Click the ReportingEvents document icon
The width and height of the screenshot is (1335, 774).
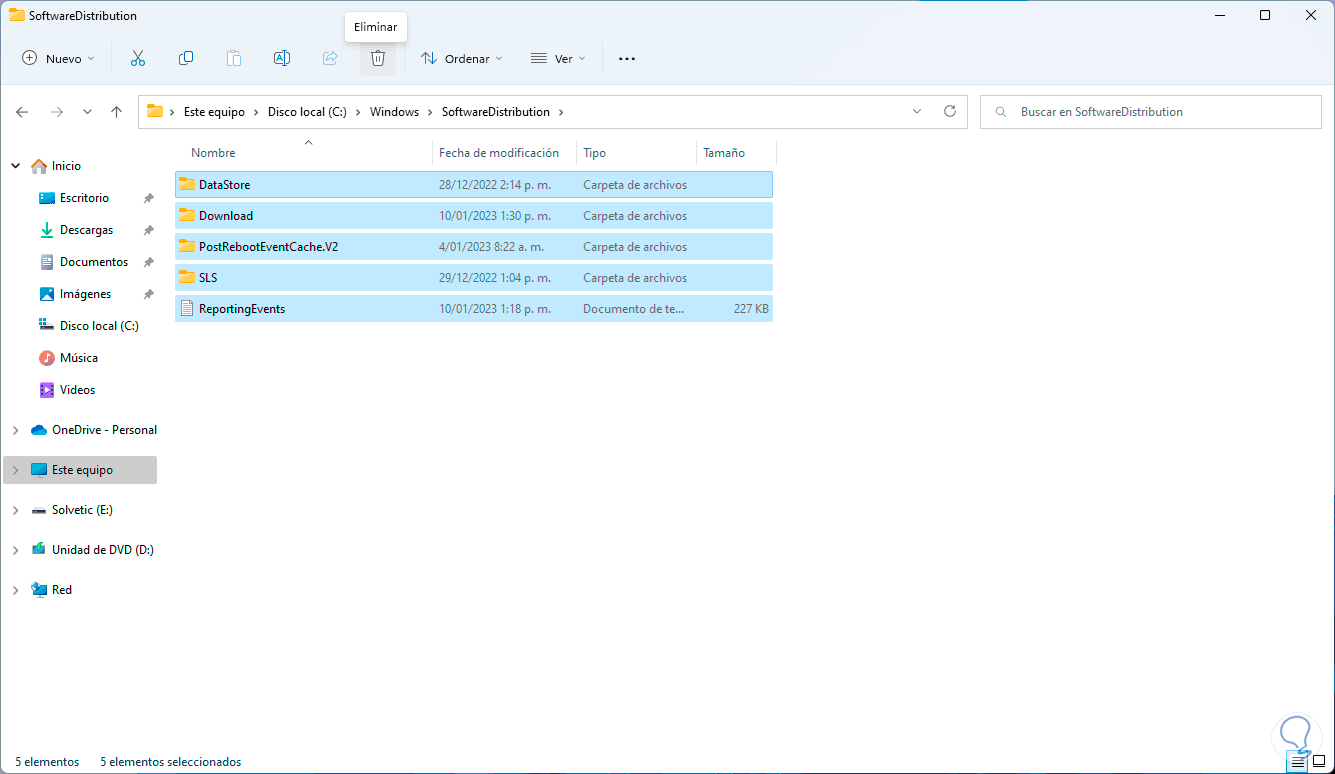(x=186, y=308)
